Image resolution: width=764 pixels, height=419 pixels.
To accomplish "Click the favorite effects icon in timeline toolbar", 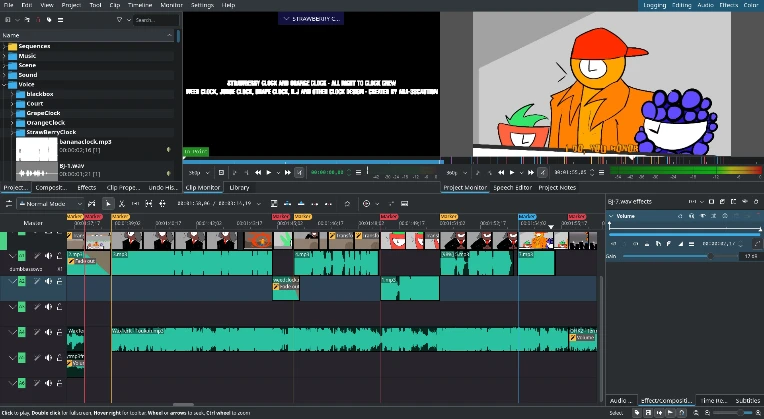I will pyautogui.click(x=347, y=204).
